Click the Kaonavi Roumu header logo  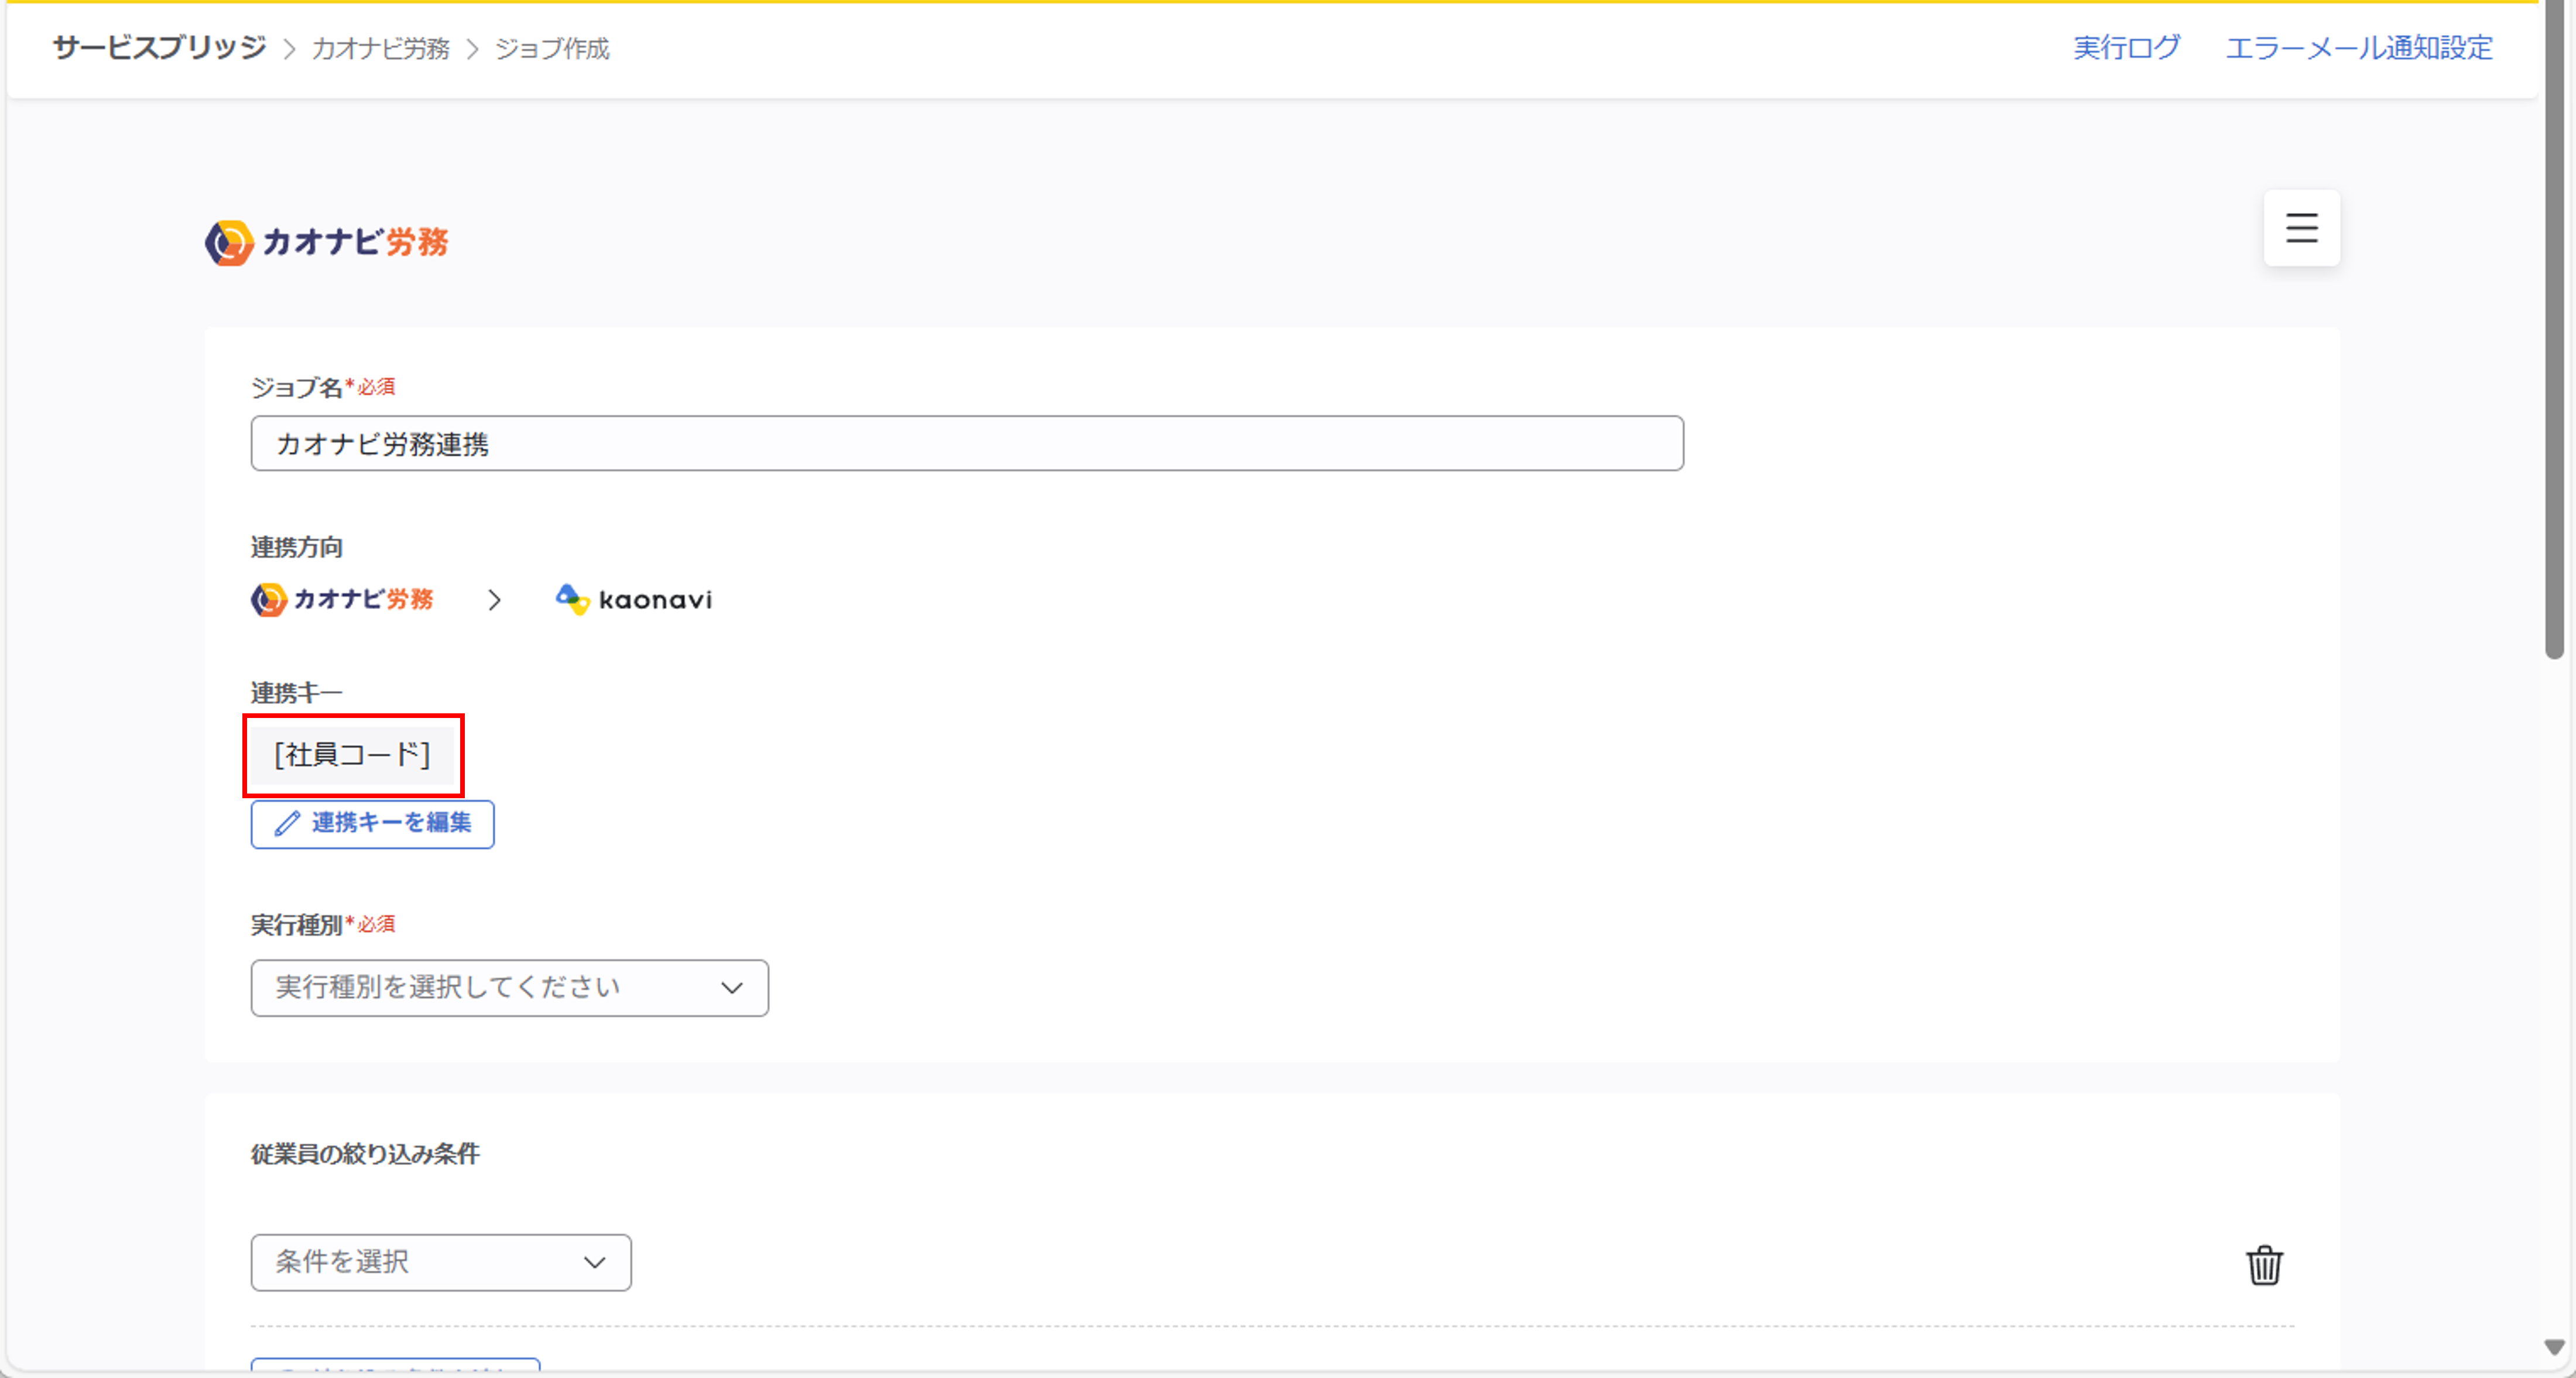click(327, 242)
